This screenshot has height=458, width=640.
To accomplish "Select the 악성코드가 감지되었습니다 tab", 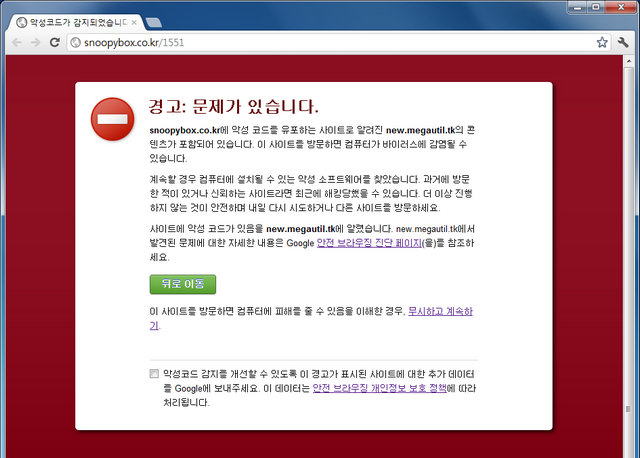I will pos(76,22).
